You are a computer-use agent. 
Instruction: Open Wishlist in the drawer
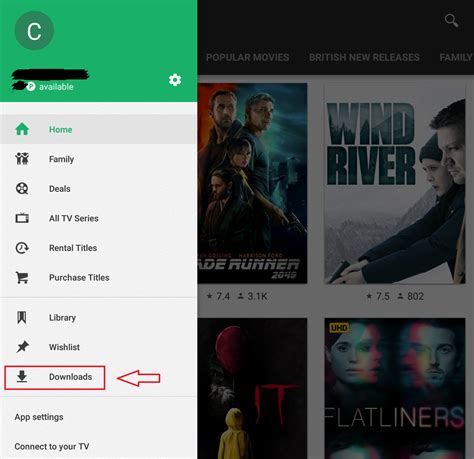click(x=98, y=347)
